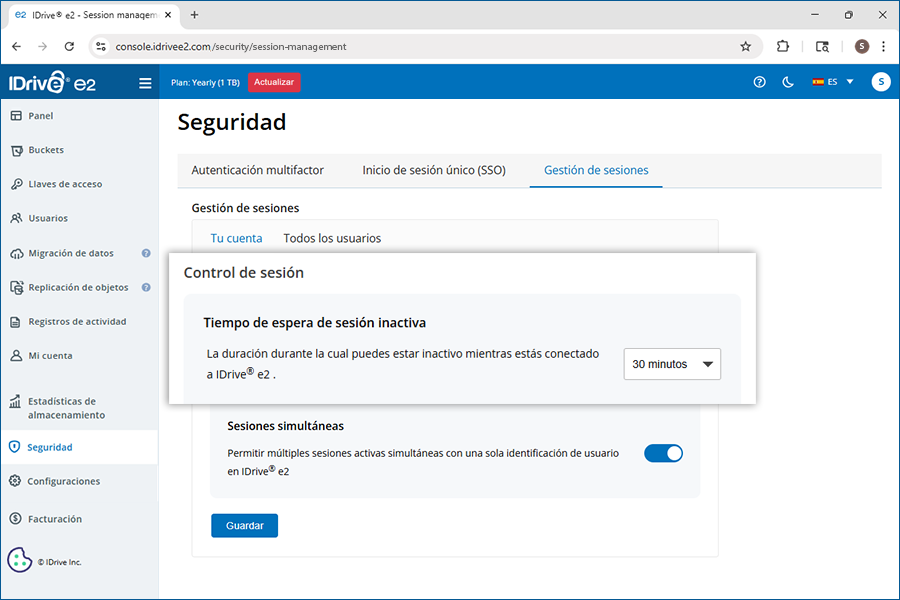This screenshot has width=900, height=600.
Task: Open the hamburger menu in IDrive header
Action: click(145, 83)
